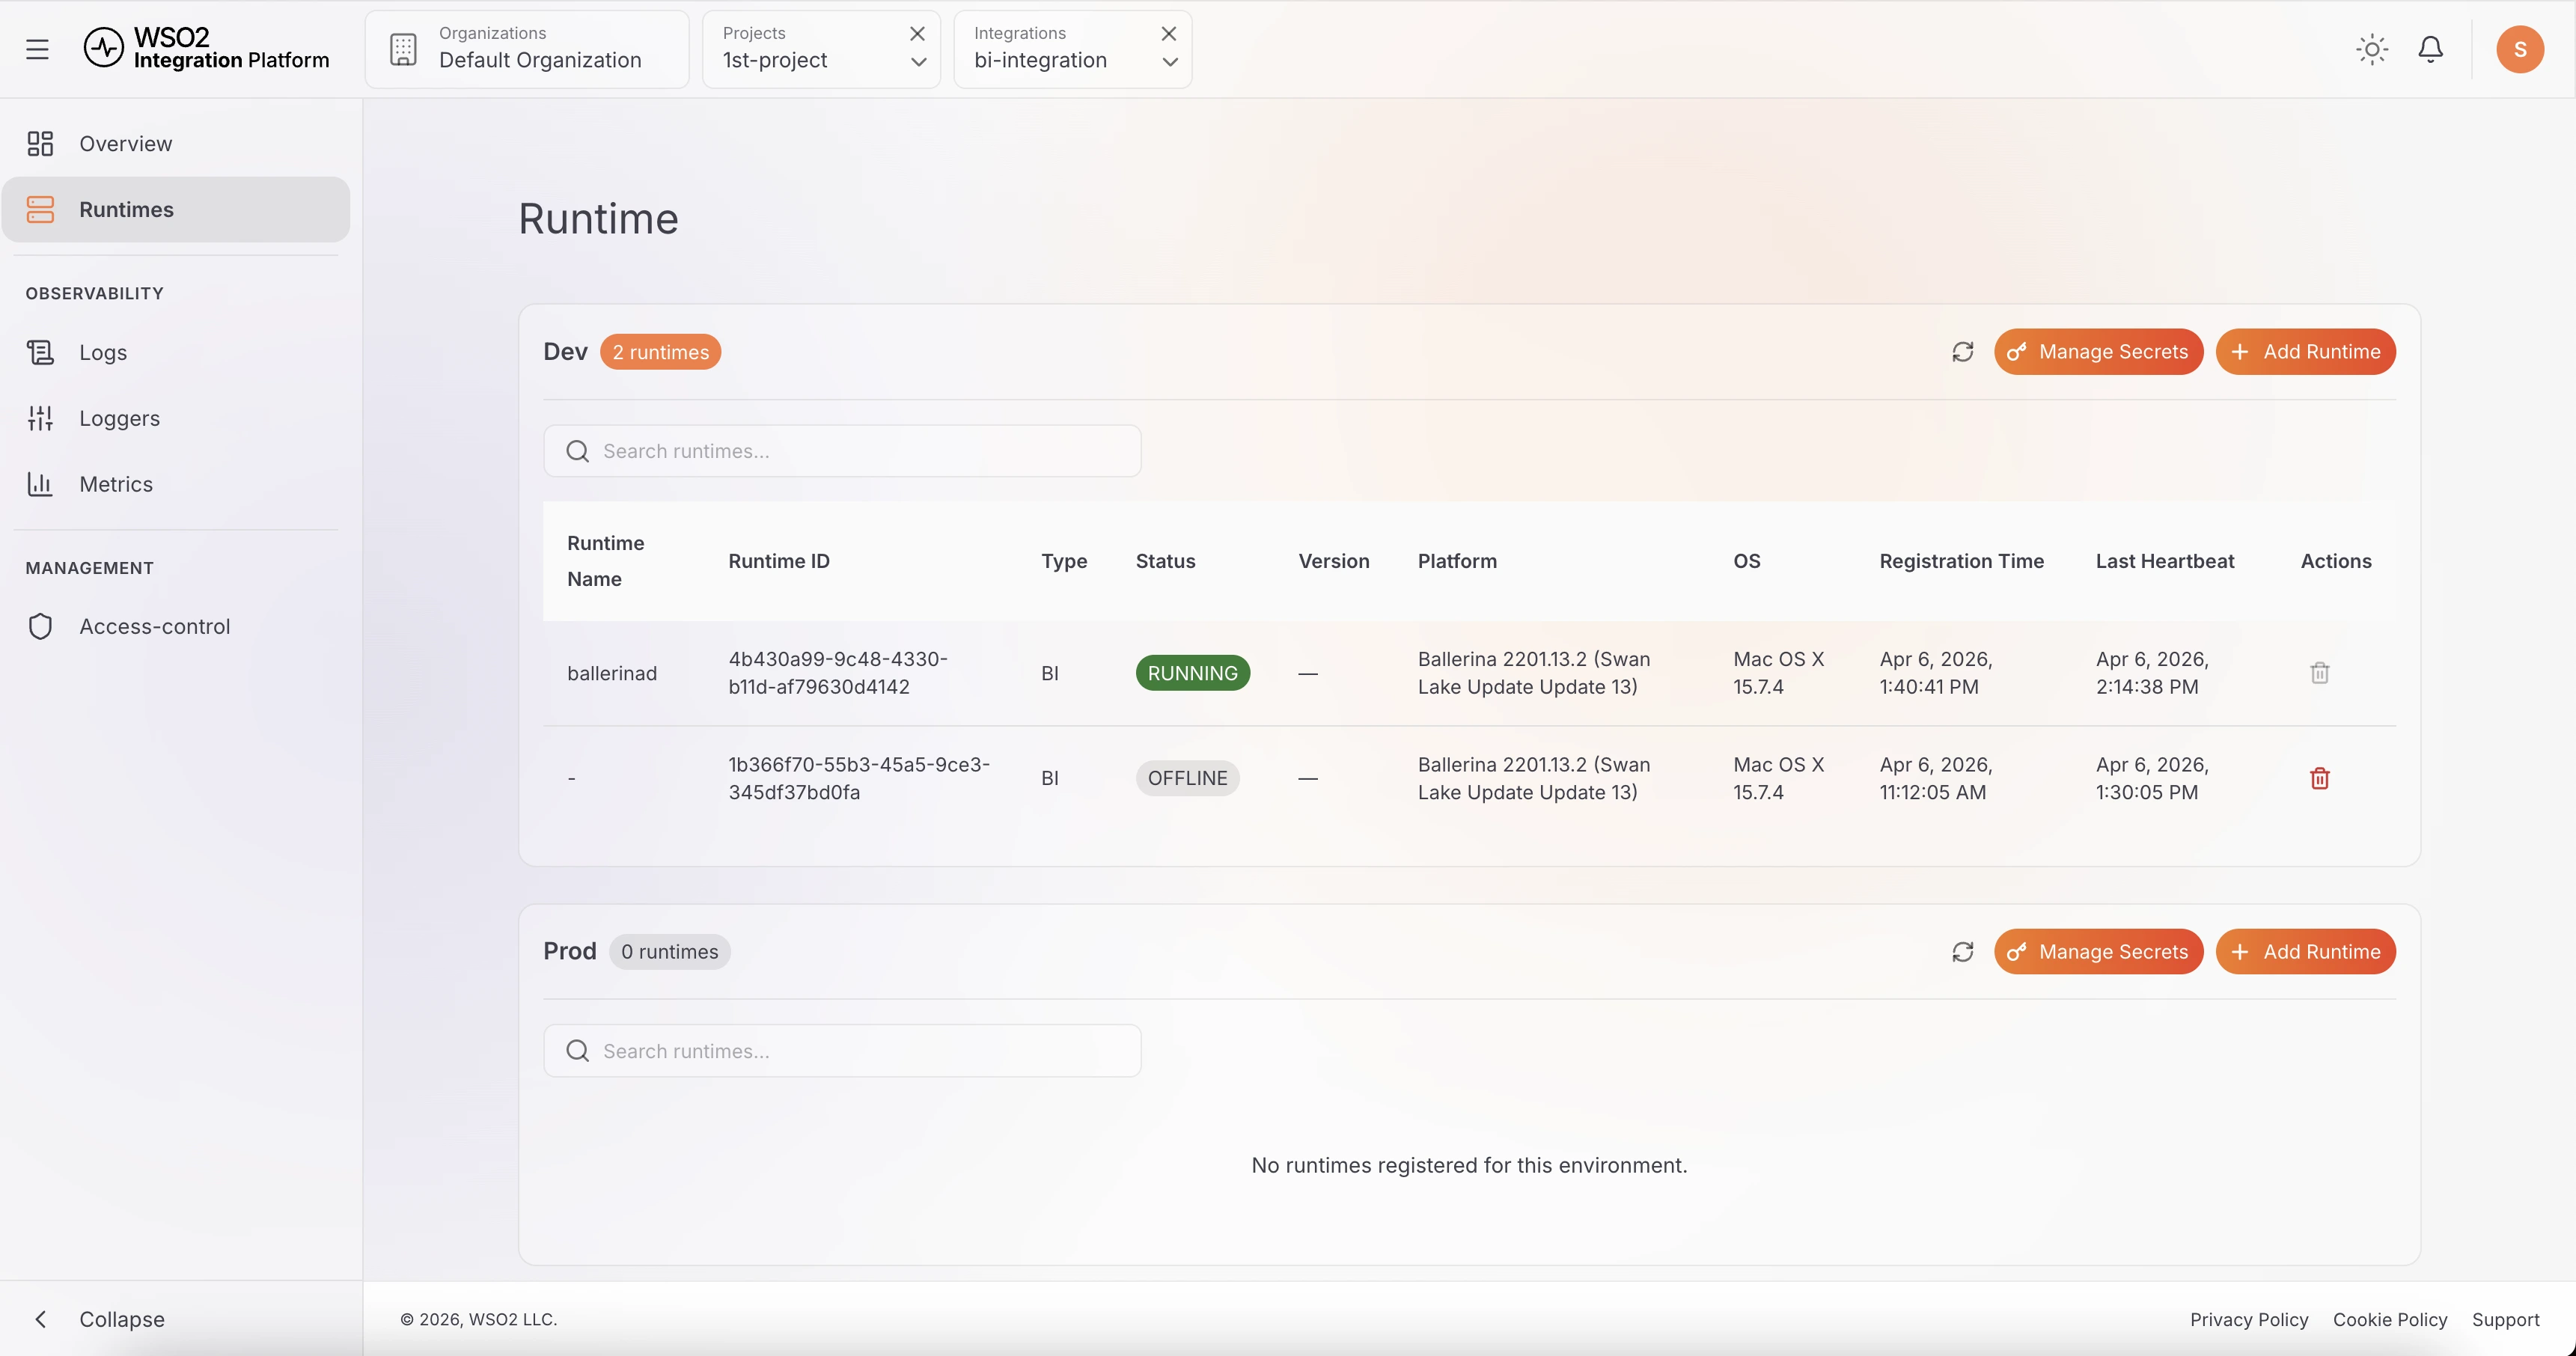Viewport: 2576px width, 1356px height.
Task: Click Manage Secrets in Dev section
Action: (x=2098, y=352)
